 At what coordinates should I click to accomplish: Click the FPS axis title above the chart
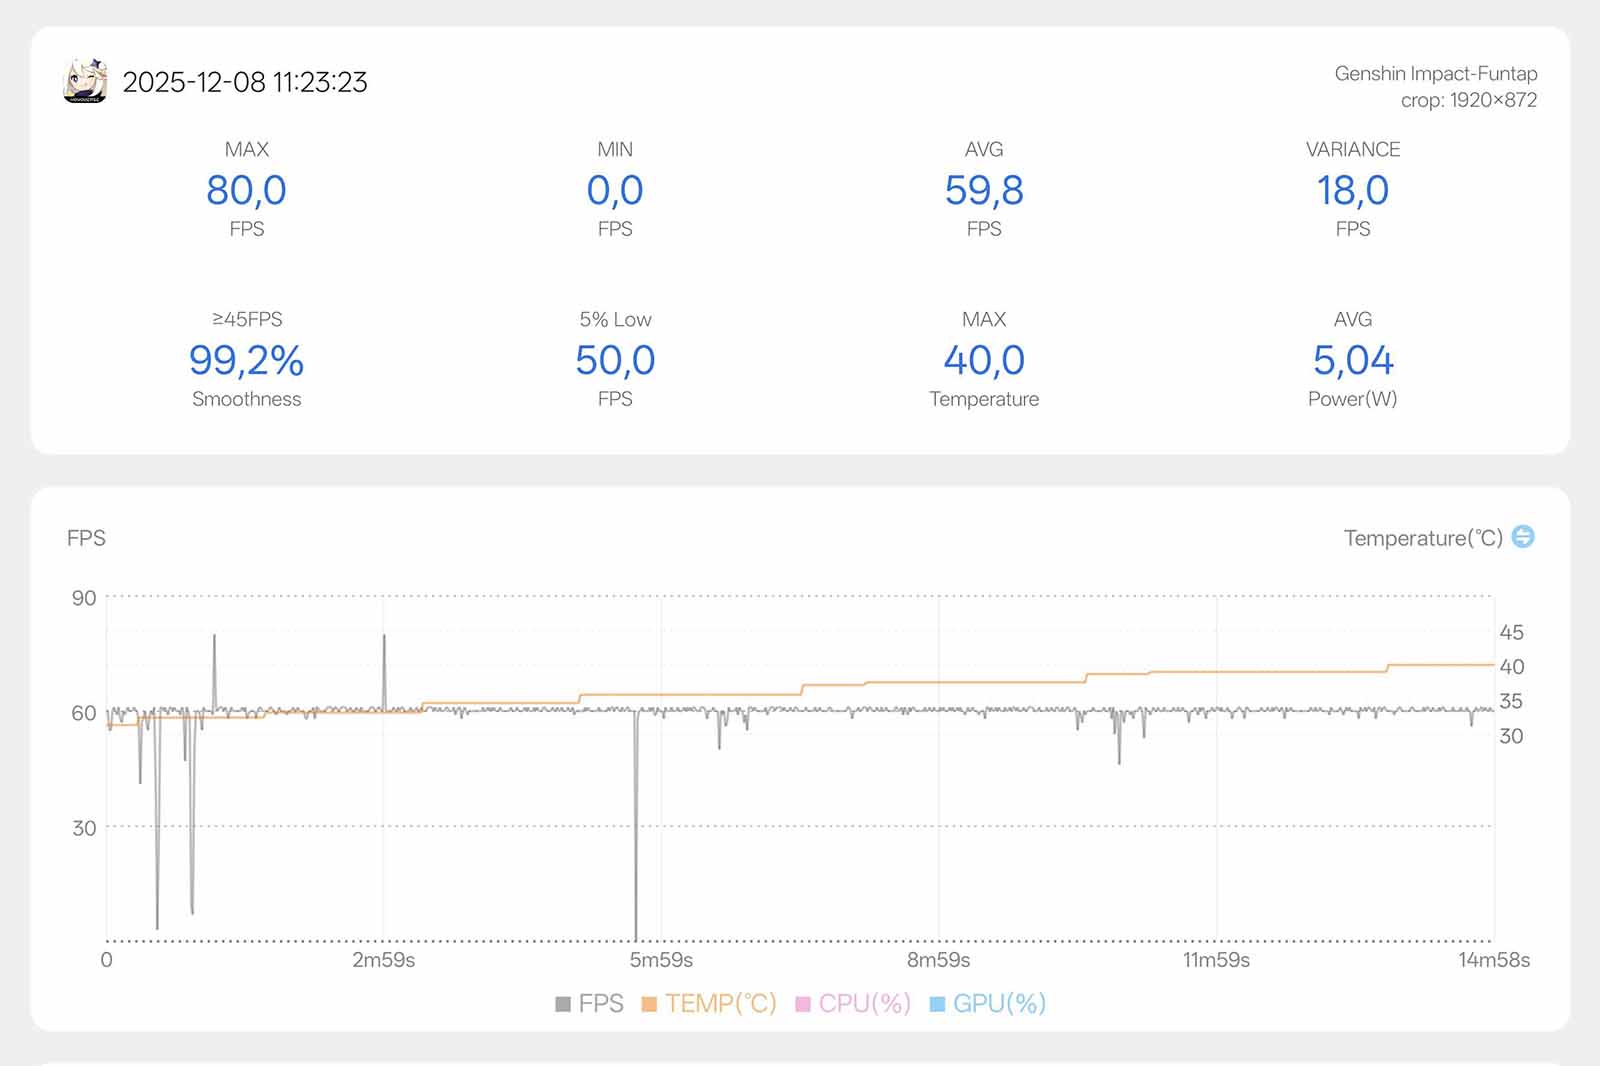coord(86,538)
